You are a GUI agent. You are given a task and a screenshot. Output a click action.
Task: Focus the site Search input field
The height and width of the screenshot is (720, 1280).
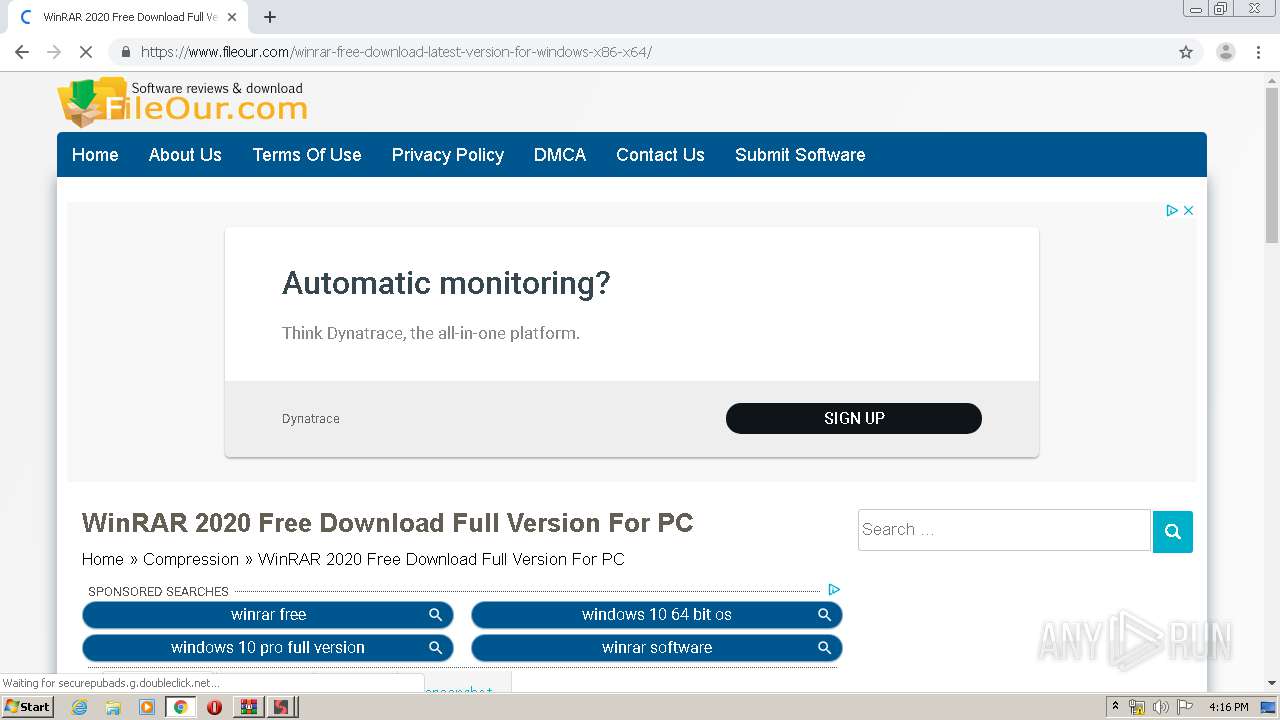coord(1004,530)
